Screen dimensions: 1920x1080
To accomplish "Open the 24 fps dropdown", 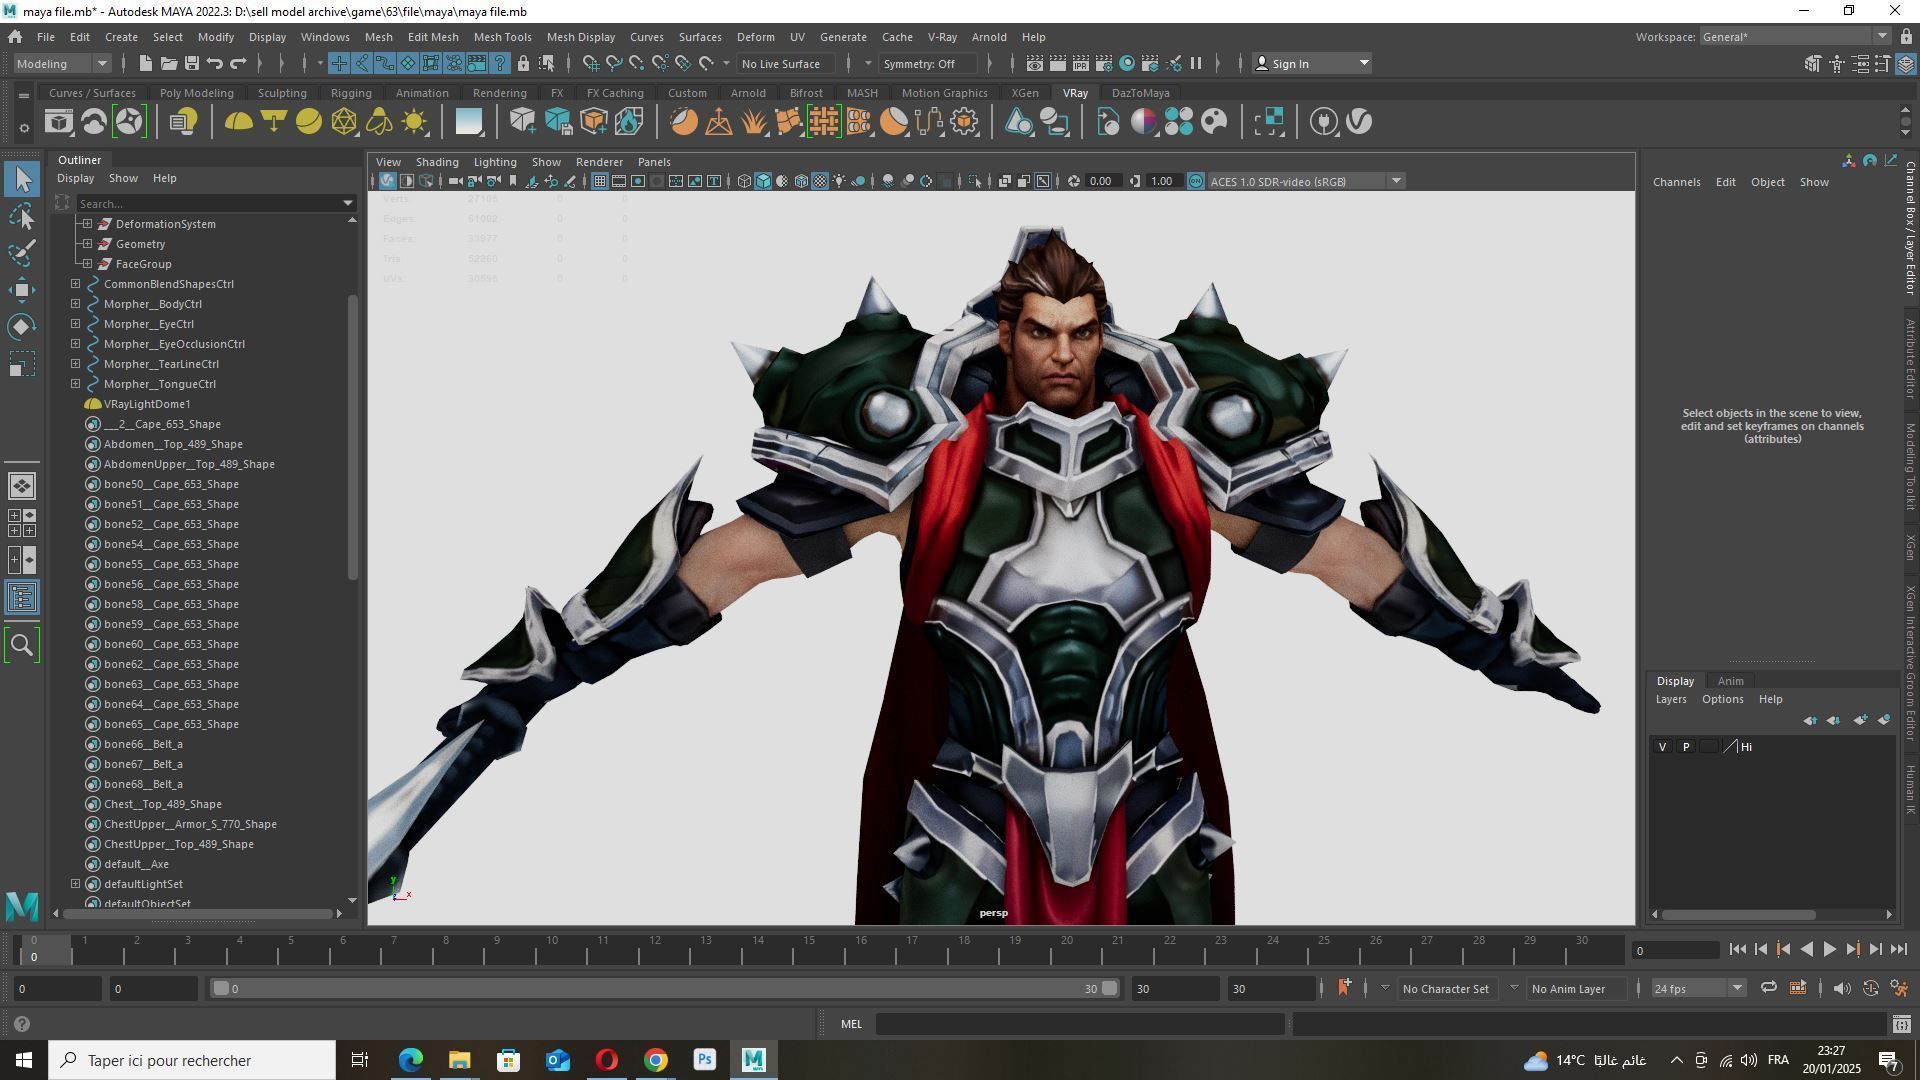I will (x=1698, y=988).
